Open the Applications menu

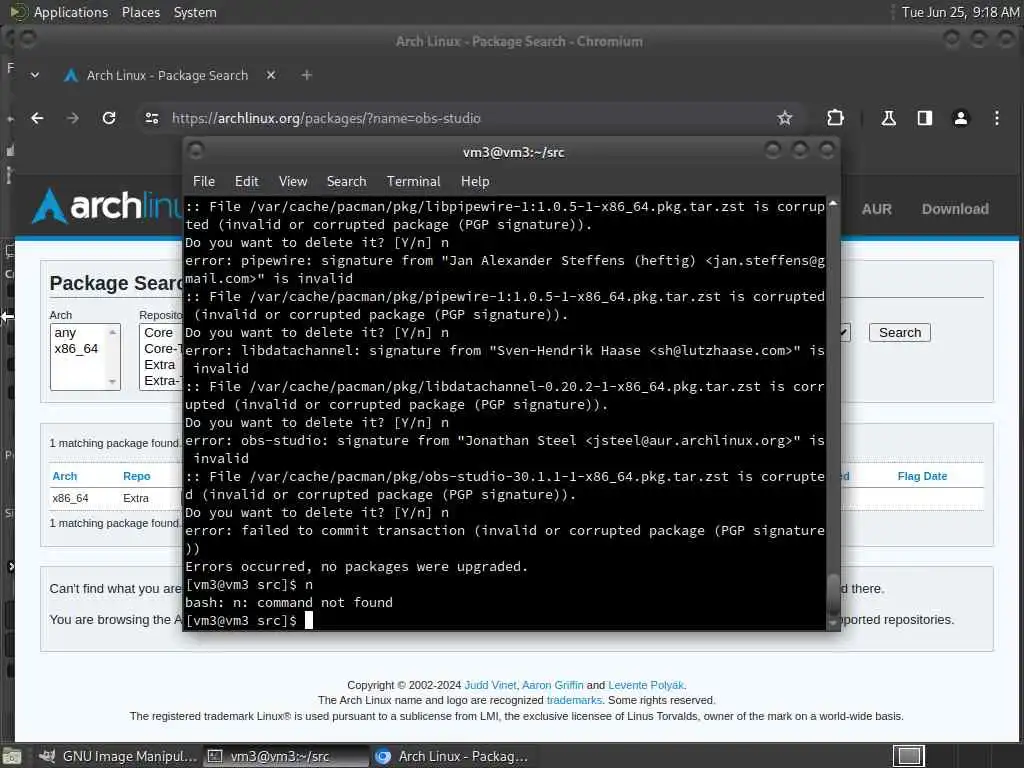(x=71, y=12)
